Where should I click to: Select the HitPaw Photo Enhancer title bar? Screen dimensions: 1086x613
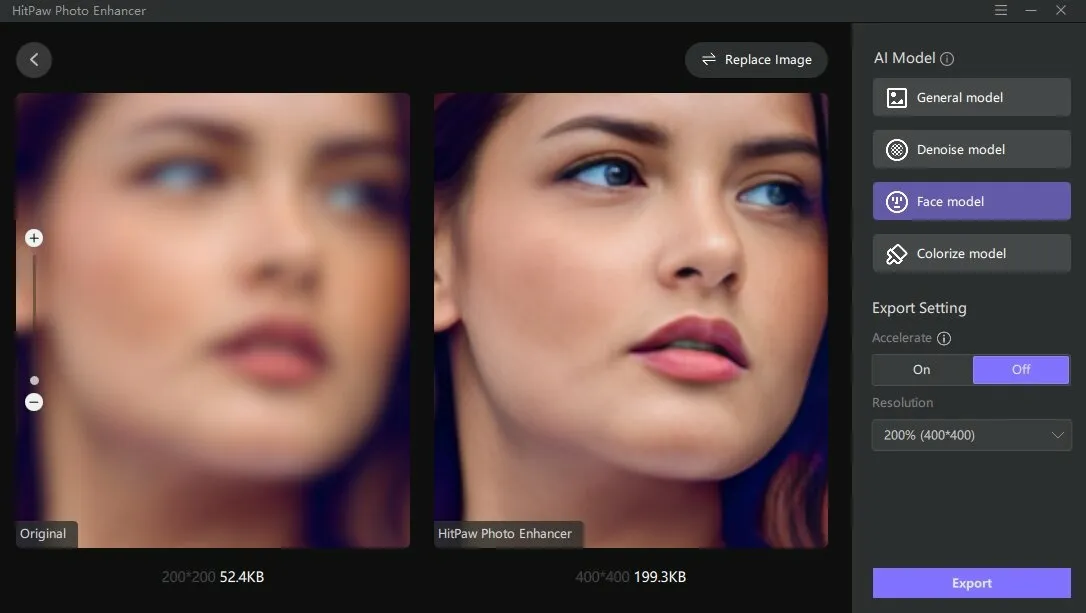pos(78,10)
